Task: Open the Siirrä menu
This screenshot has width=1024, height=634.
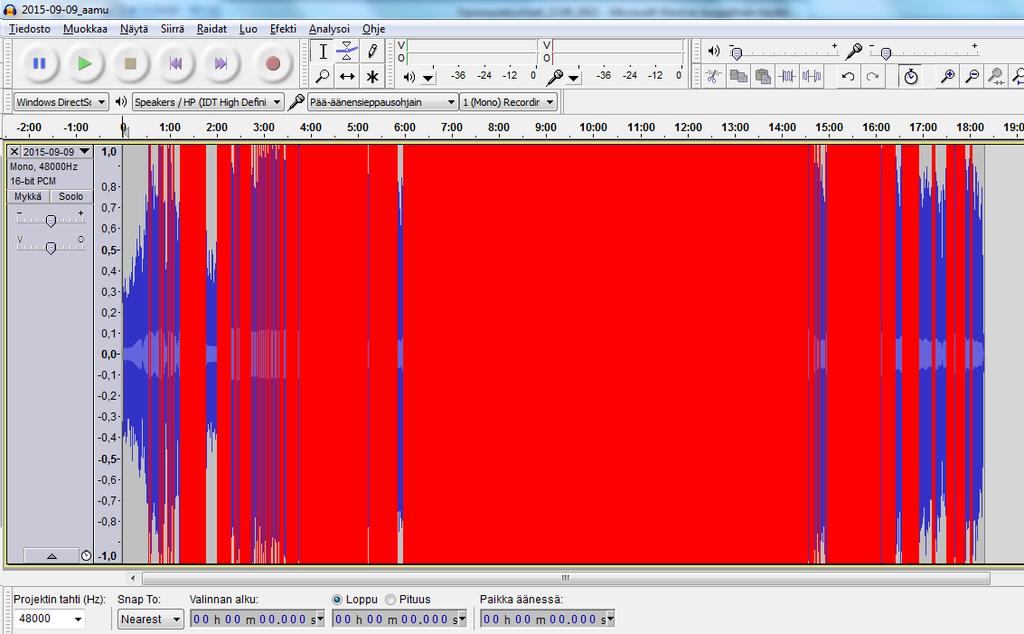Action: (172, 29)
